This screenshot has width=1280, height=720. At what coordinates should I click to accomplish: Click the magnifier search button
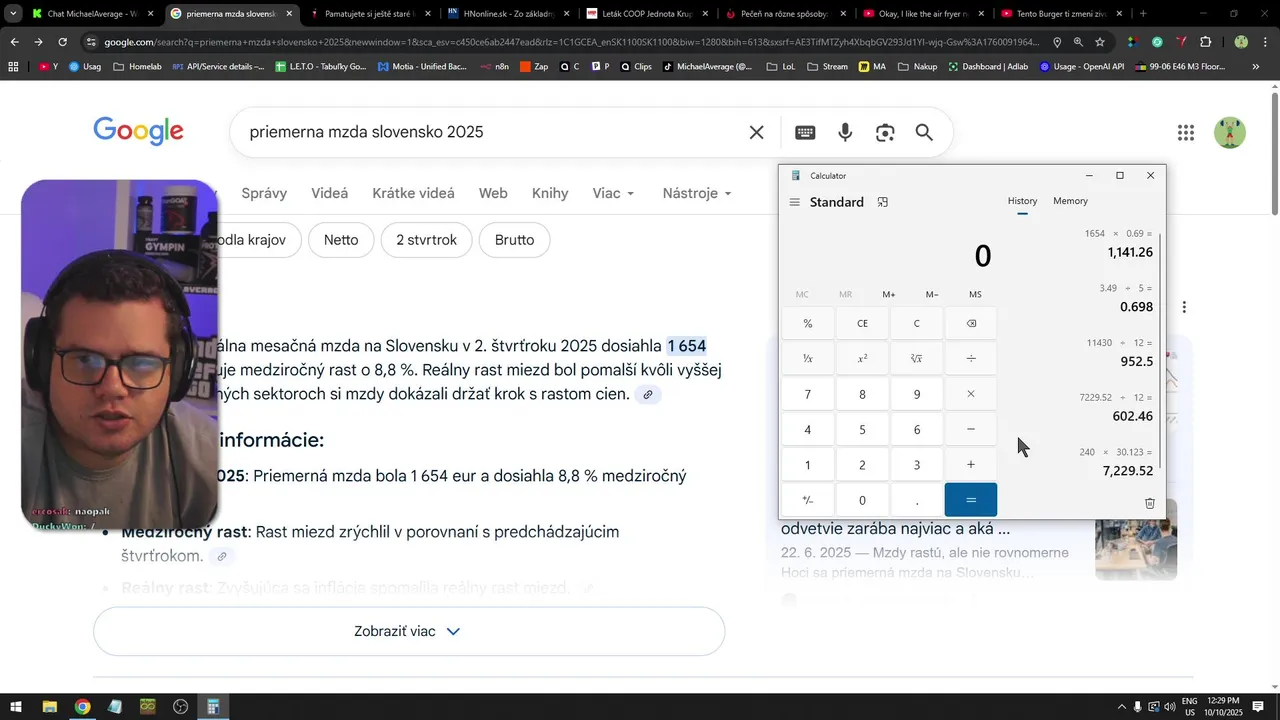tap(924, 132)
